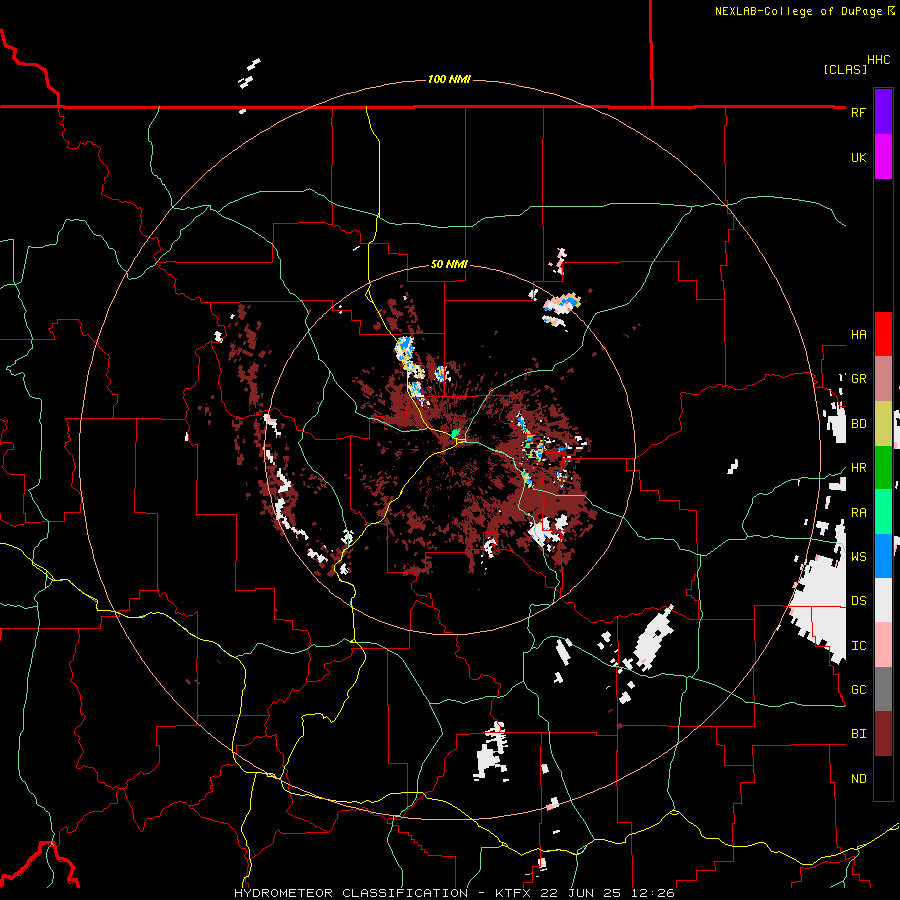Point at the DS legend label
The height and width of the screenshot is (900, 900).
point(858,601)
